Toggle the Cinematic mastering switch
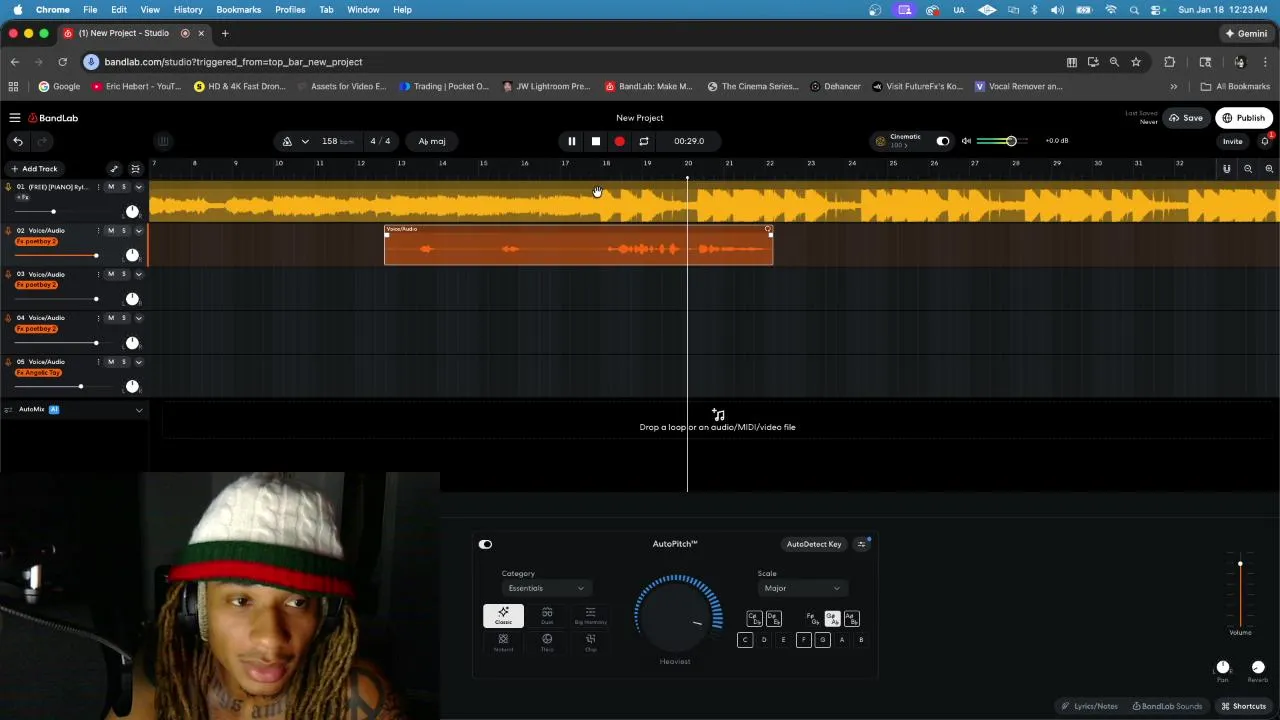The width and height of the screenshot is (1280, 720). click(x=942, y=141)
